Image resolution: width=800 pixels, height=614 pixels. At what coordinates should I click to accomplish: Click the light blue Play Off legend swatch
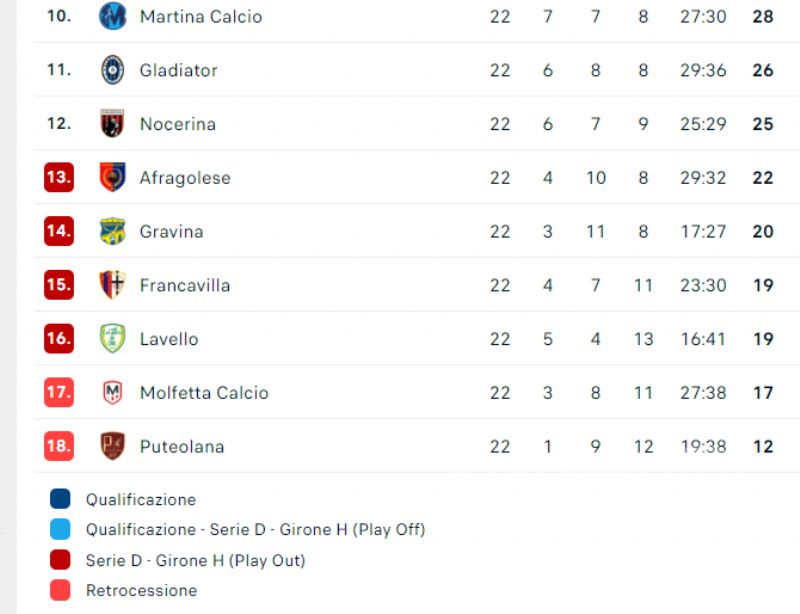[60, 529]
